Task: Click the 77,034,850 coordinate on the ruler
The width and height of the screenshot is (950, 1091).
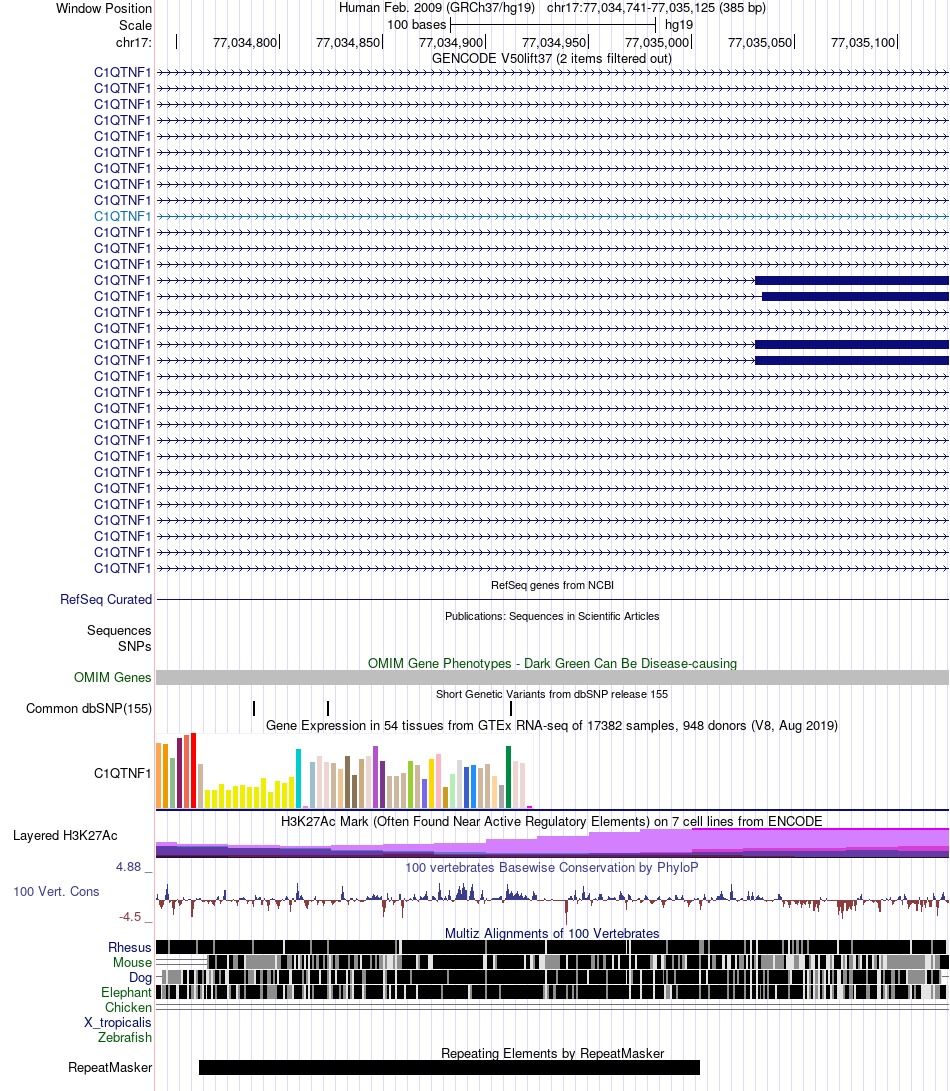Action: 347,42
